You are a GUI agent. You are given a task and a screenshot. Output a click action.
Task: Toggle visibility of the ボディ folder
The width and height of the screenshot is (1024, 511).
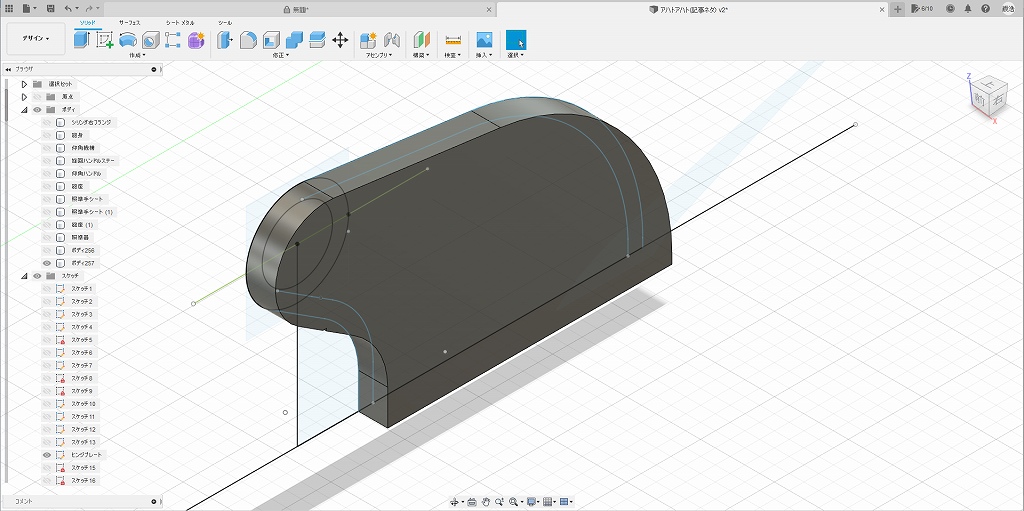37,109
